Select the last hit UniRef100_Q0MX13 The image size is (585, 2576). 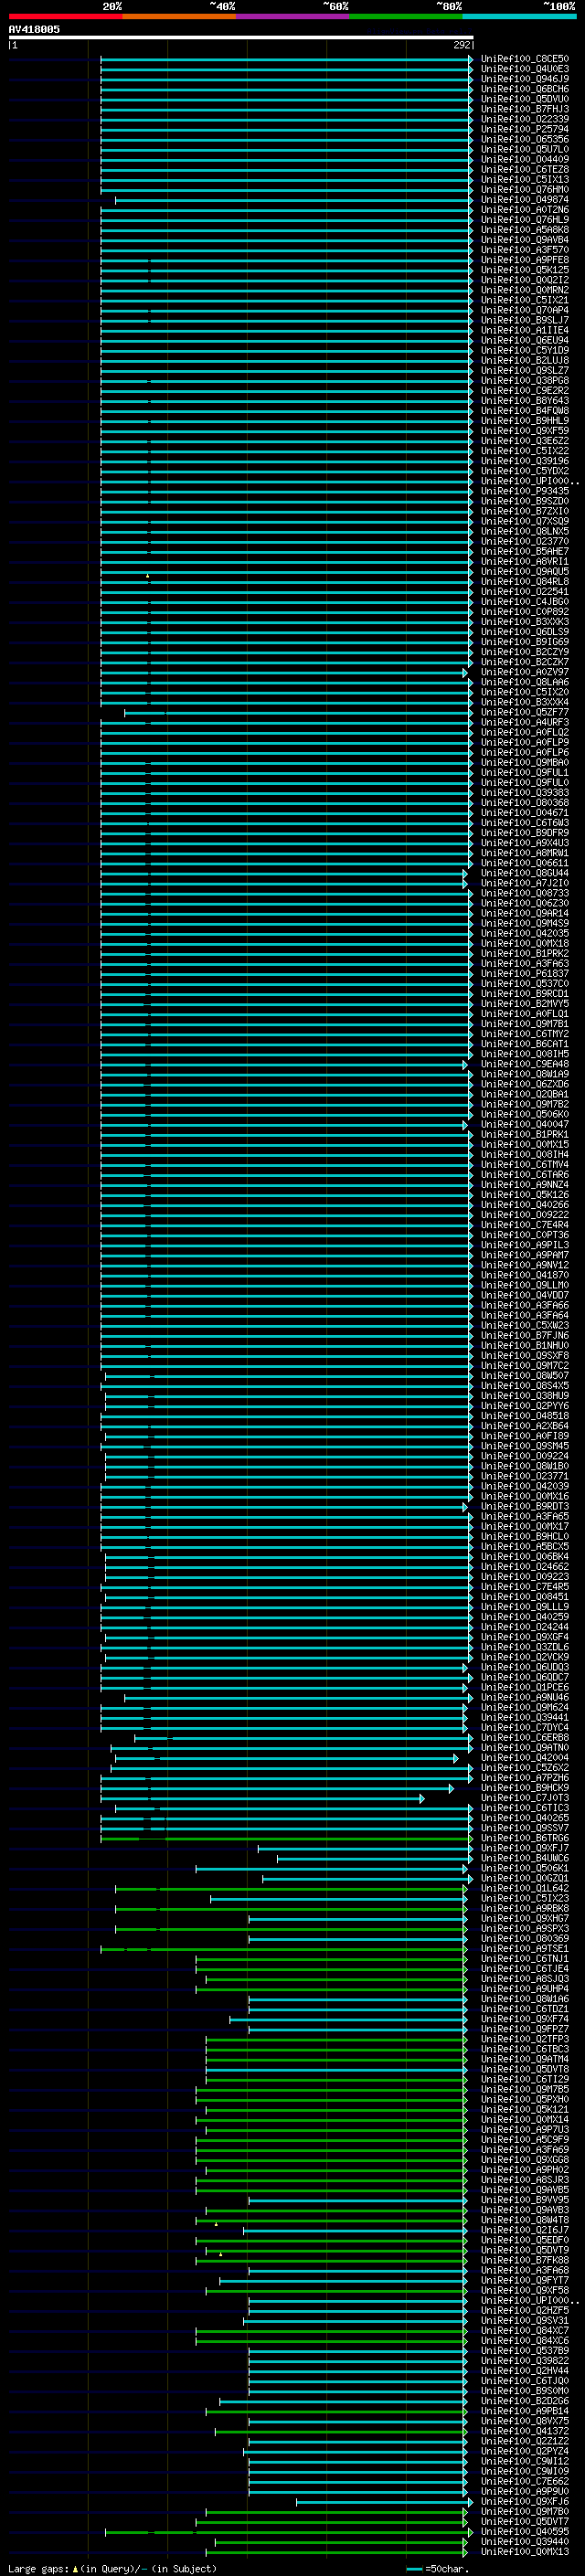(525, 2551)
